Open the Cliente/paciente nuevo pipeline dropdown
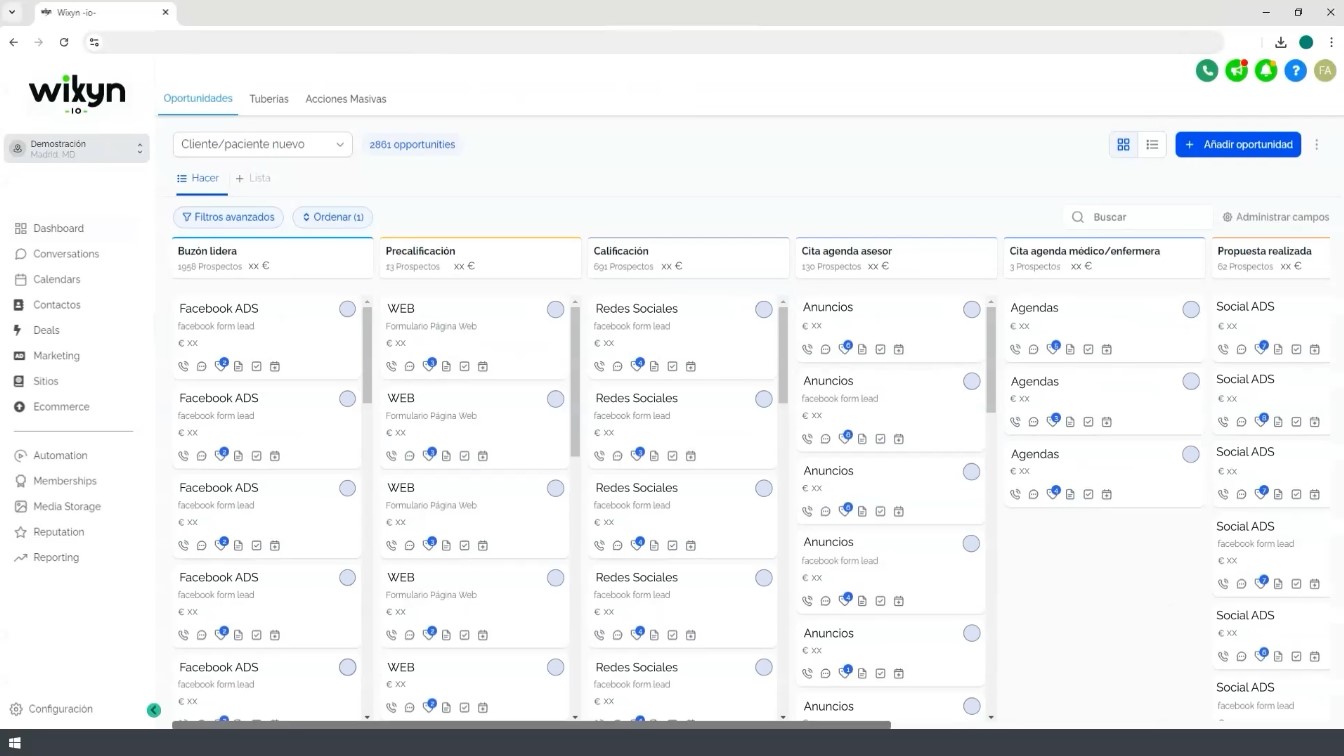 (x=263, y=144)
